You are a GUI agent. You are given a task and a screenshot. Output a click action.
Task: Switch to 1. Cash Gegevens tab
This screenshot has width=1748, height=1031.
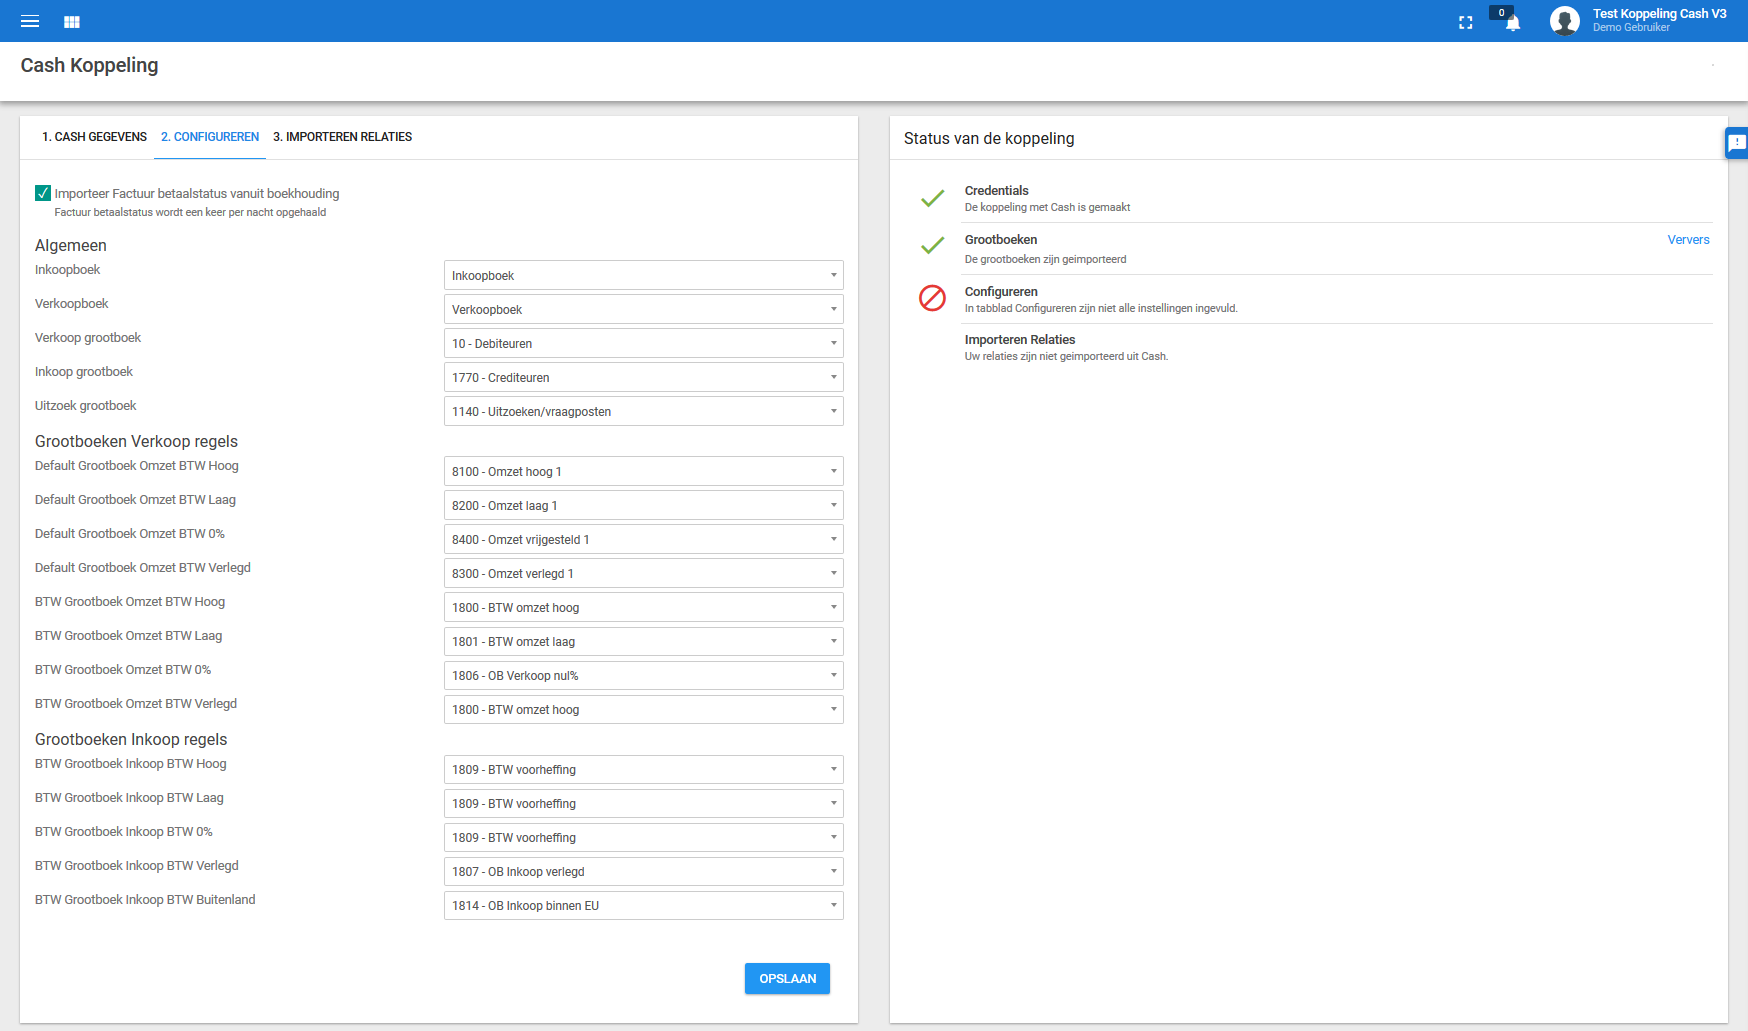pyautogui.click(x=94, y=137)
